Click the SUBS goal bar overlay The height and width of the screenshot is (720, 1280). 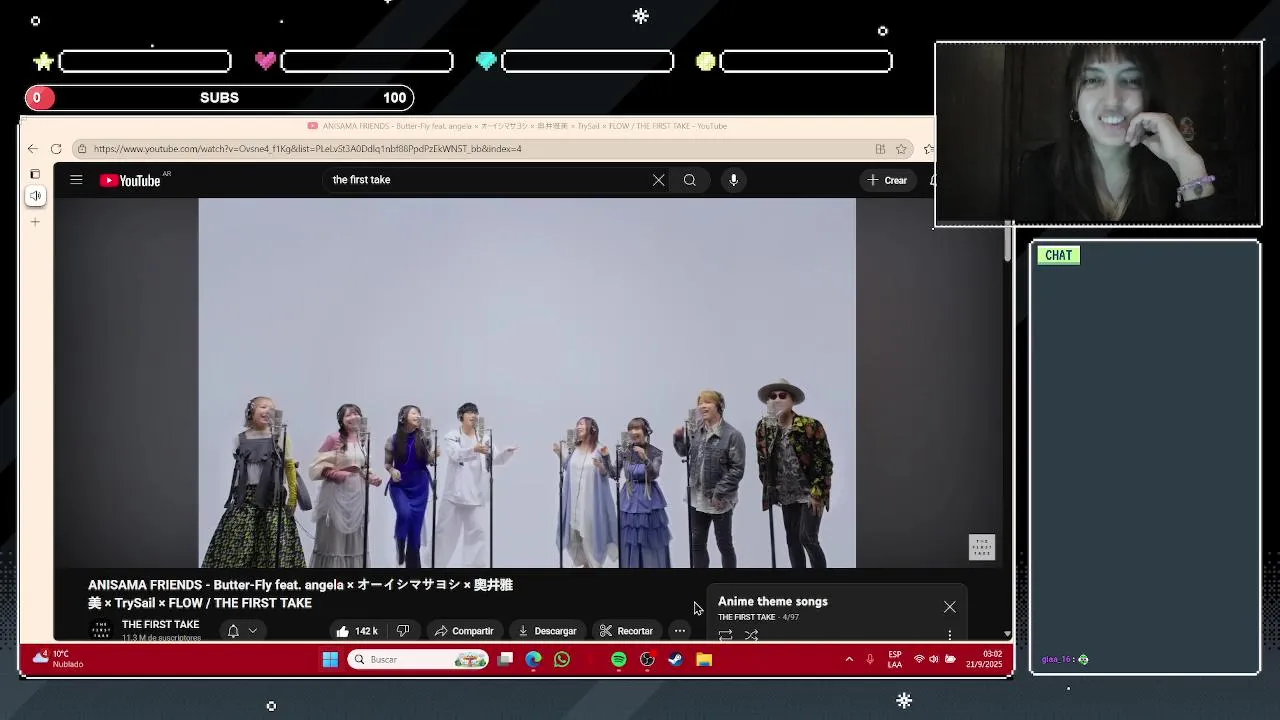click(x=219, y=97)
